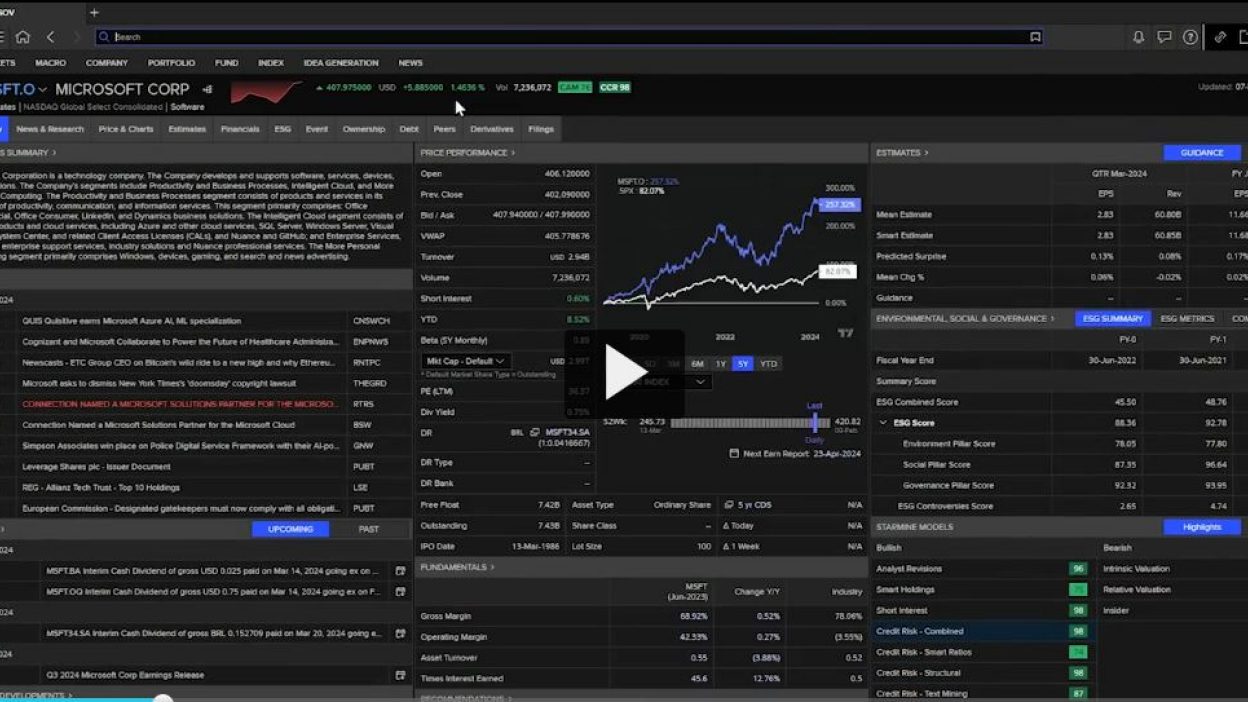Click the Home icon in the navigation bar
This screenshot has height=702, width=1248.
(x=22, y=37)
